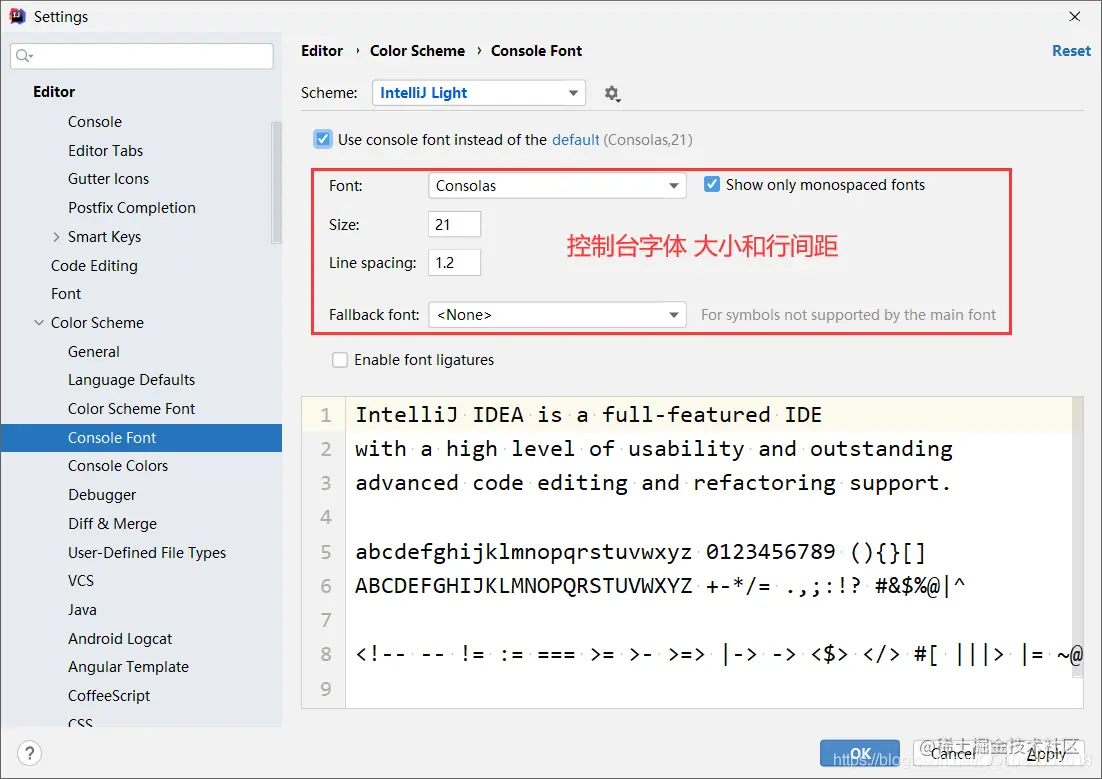Click the Line spacing input field
This screenshot has width=1102, height=779.
click(454, 262)
